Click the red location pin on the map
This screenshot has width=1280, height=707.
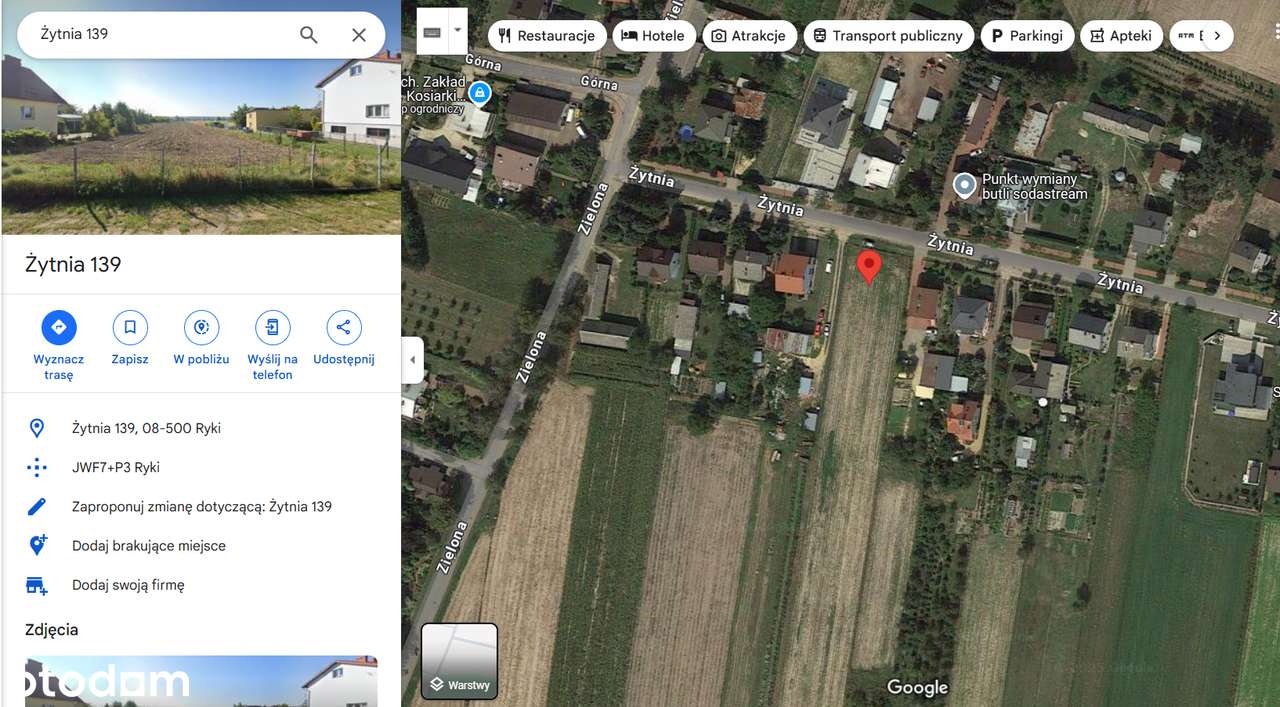coord(870,267)
